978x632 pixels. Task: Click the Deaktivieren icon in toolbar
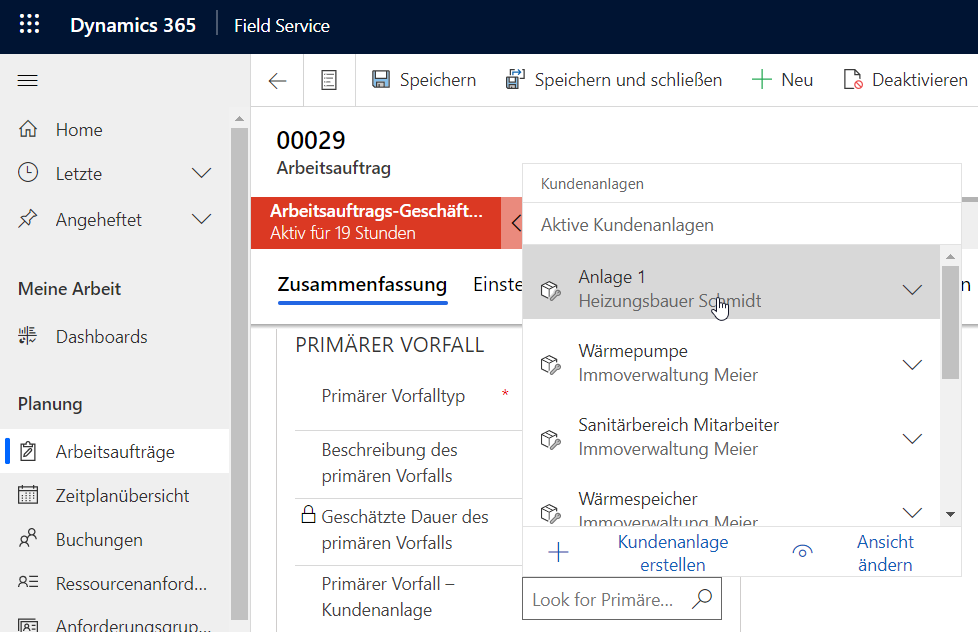853,80
